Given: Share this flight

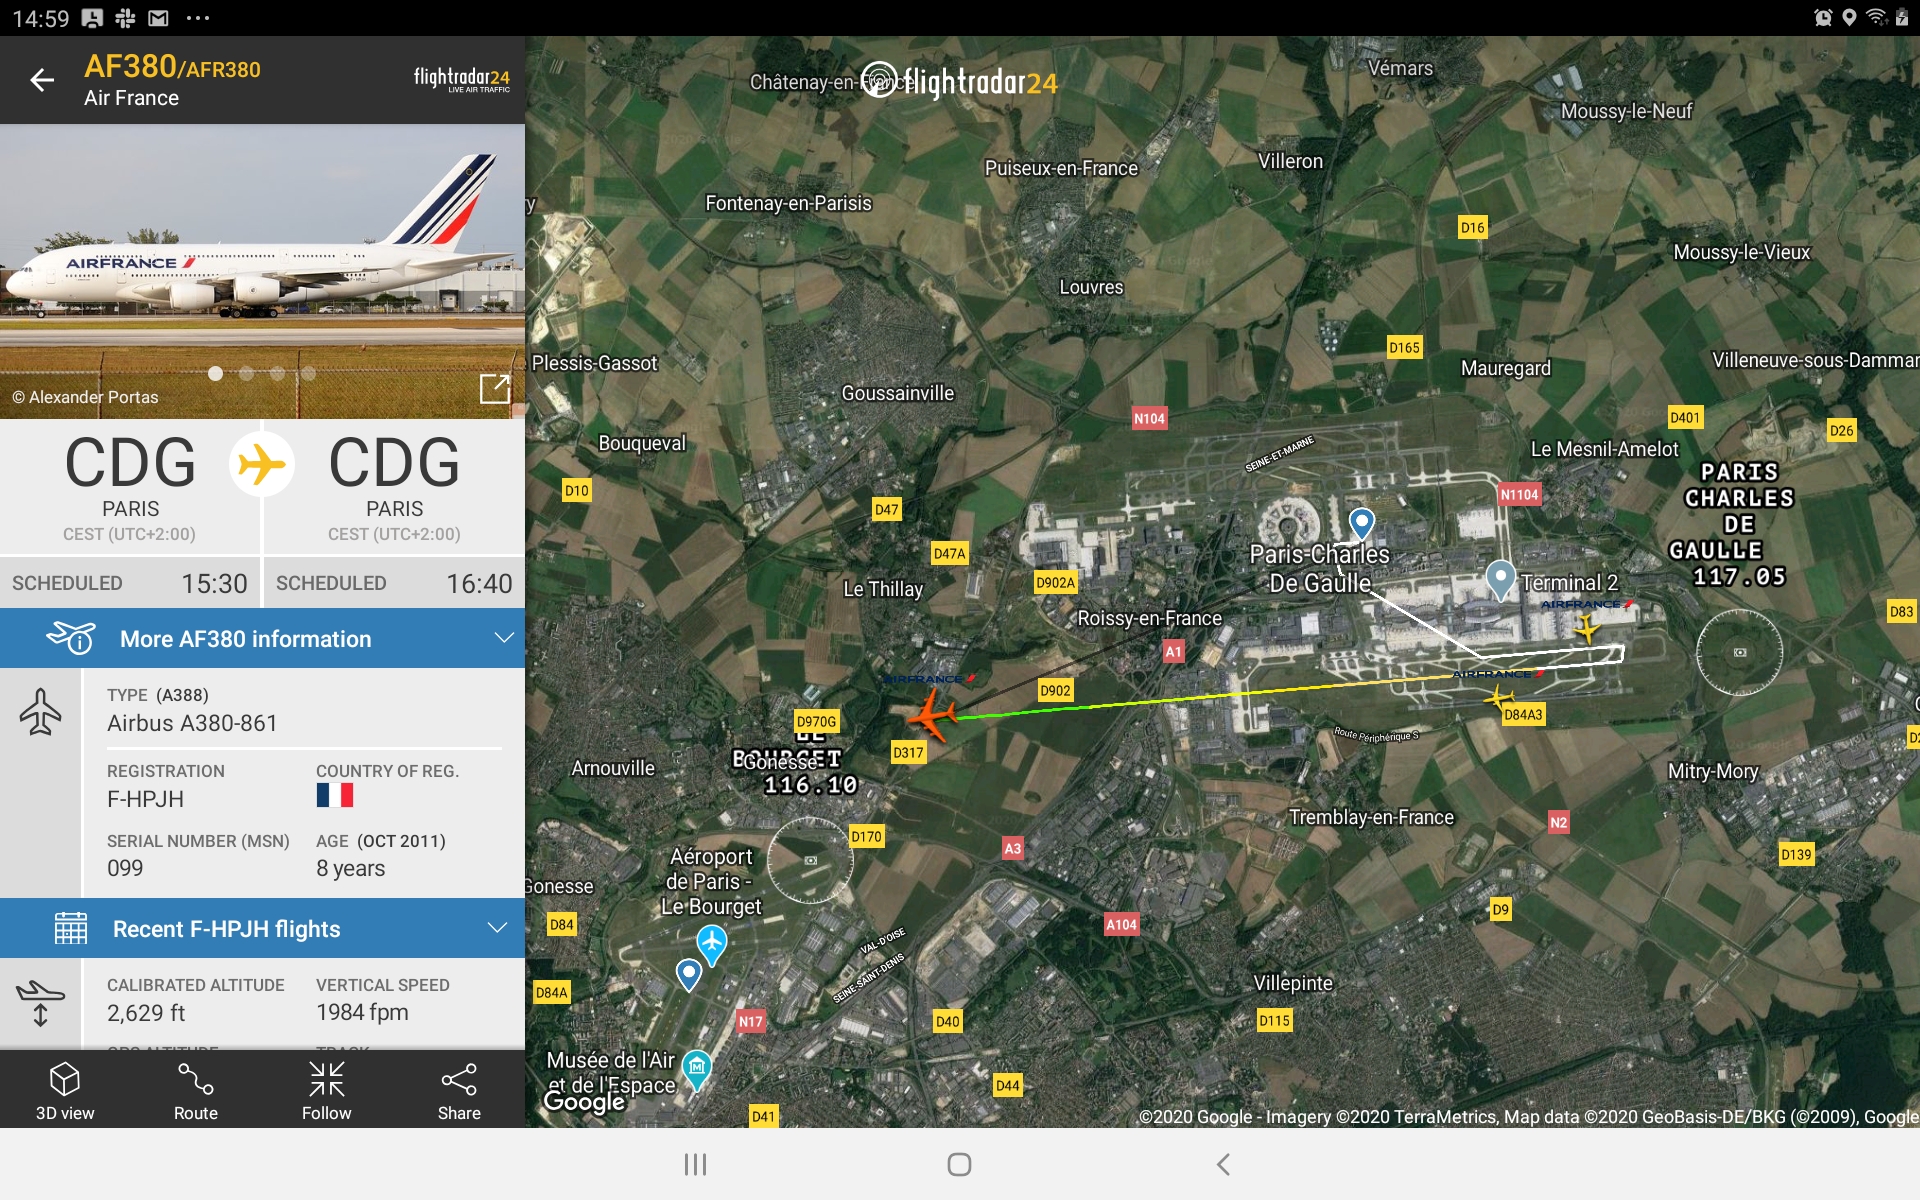Looking at the screenshot, I should click(459, 1091).
